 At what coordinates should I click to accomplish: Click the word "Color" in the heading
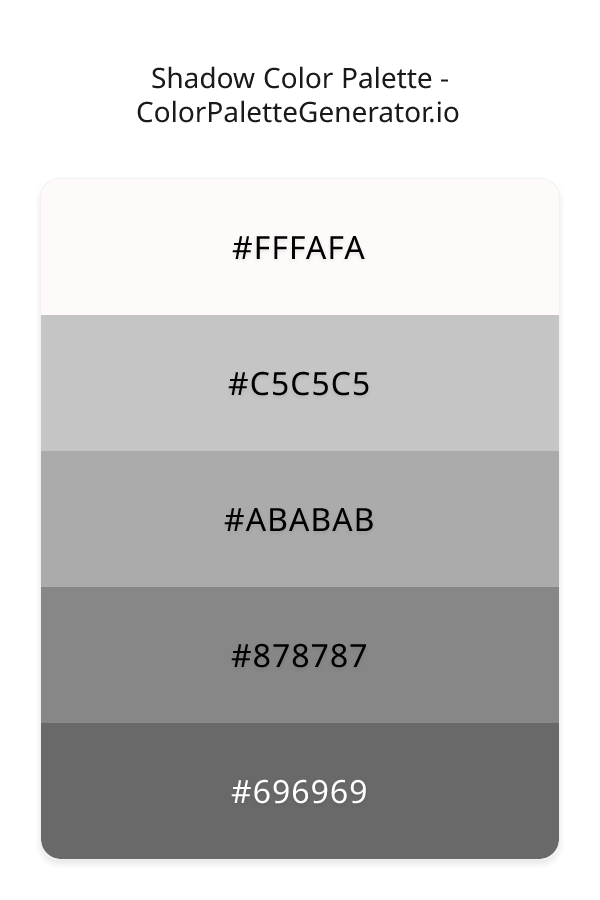[x=289, y=78]
